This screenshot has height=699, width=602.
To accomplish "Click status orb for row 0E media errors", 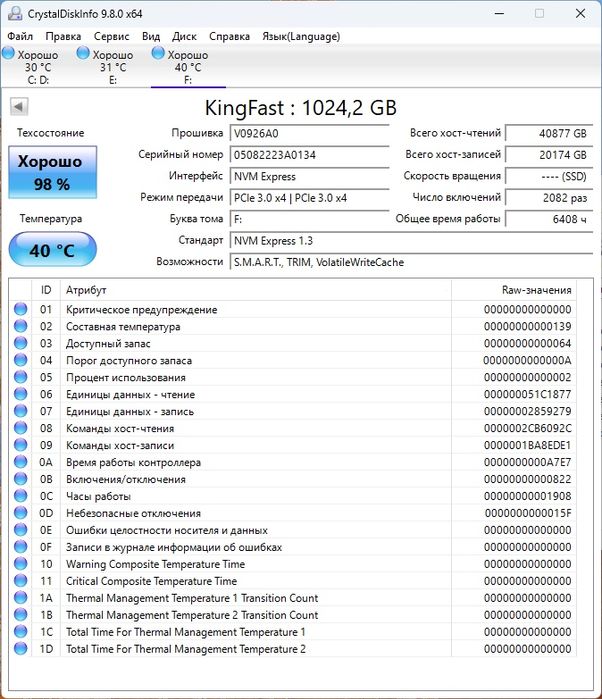I will coord(21,530).
